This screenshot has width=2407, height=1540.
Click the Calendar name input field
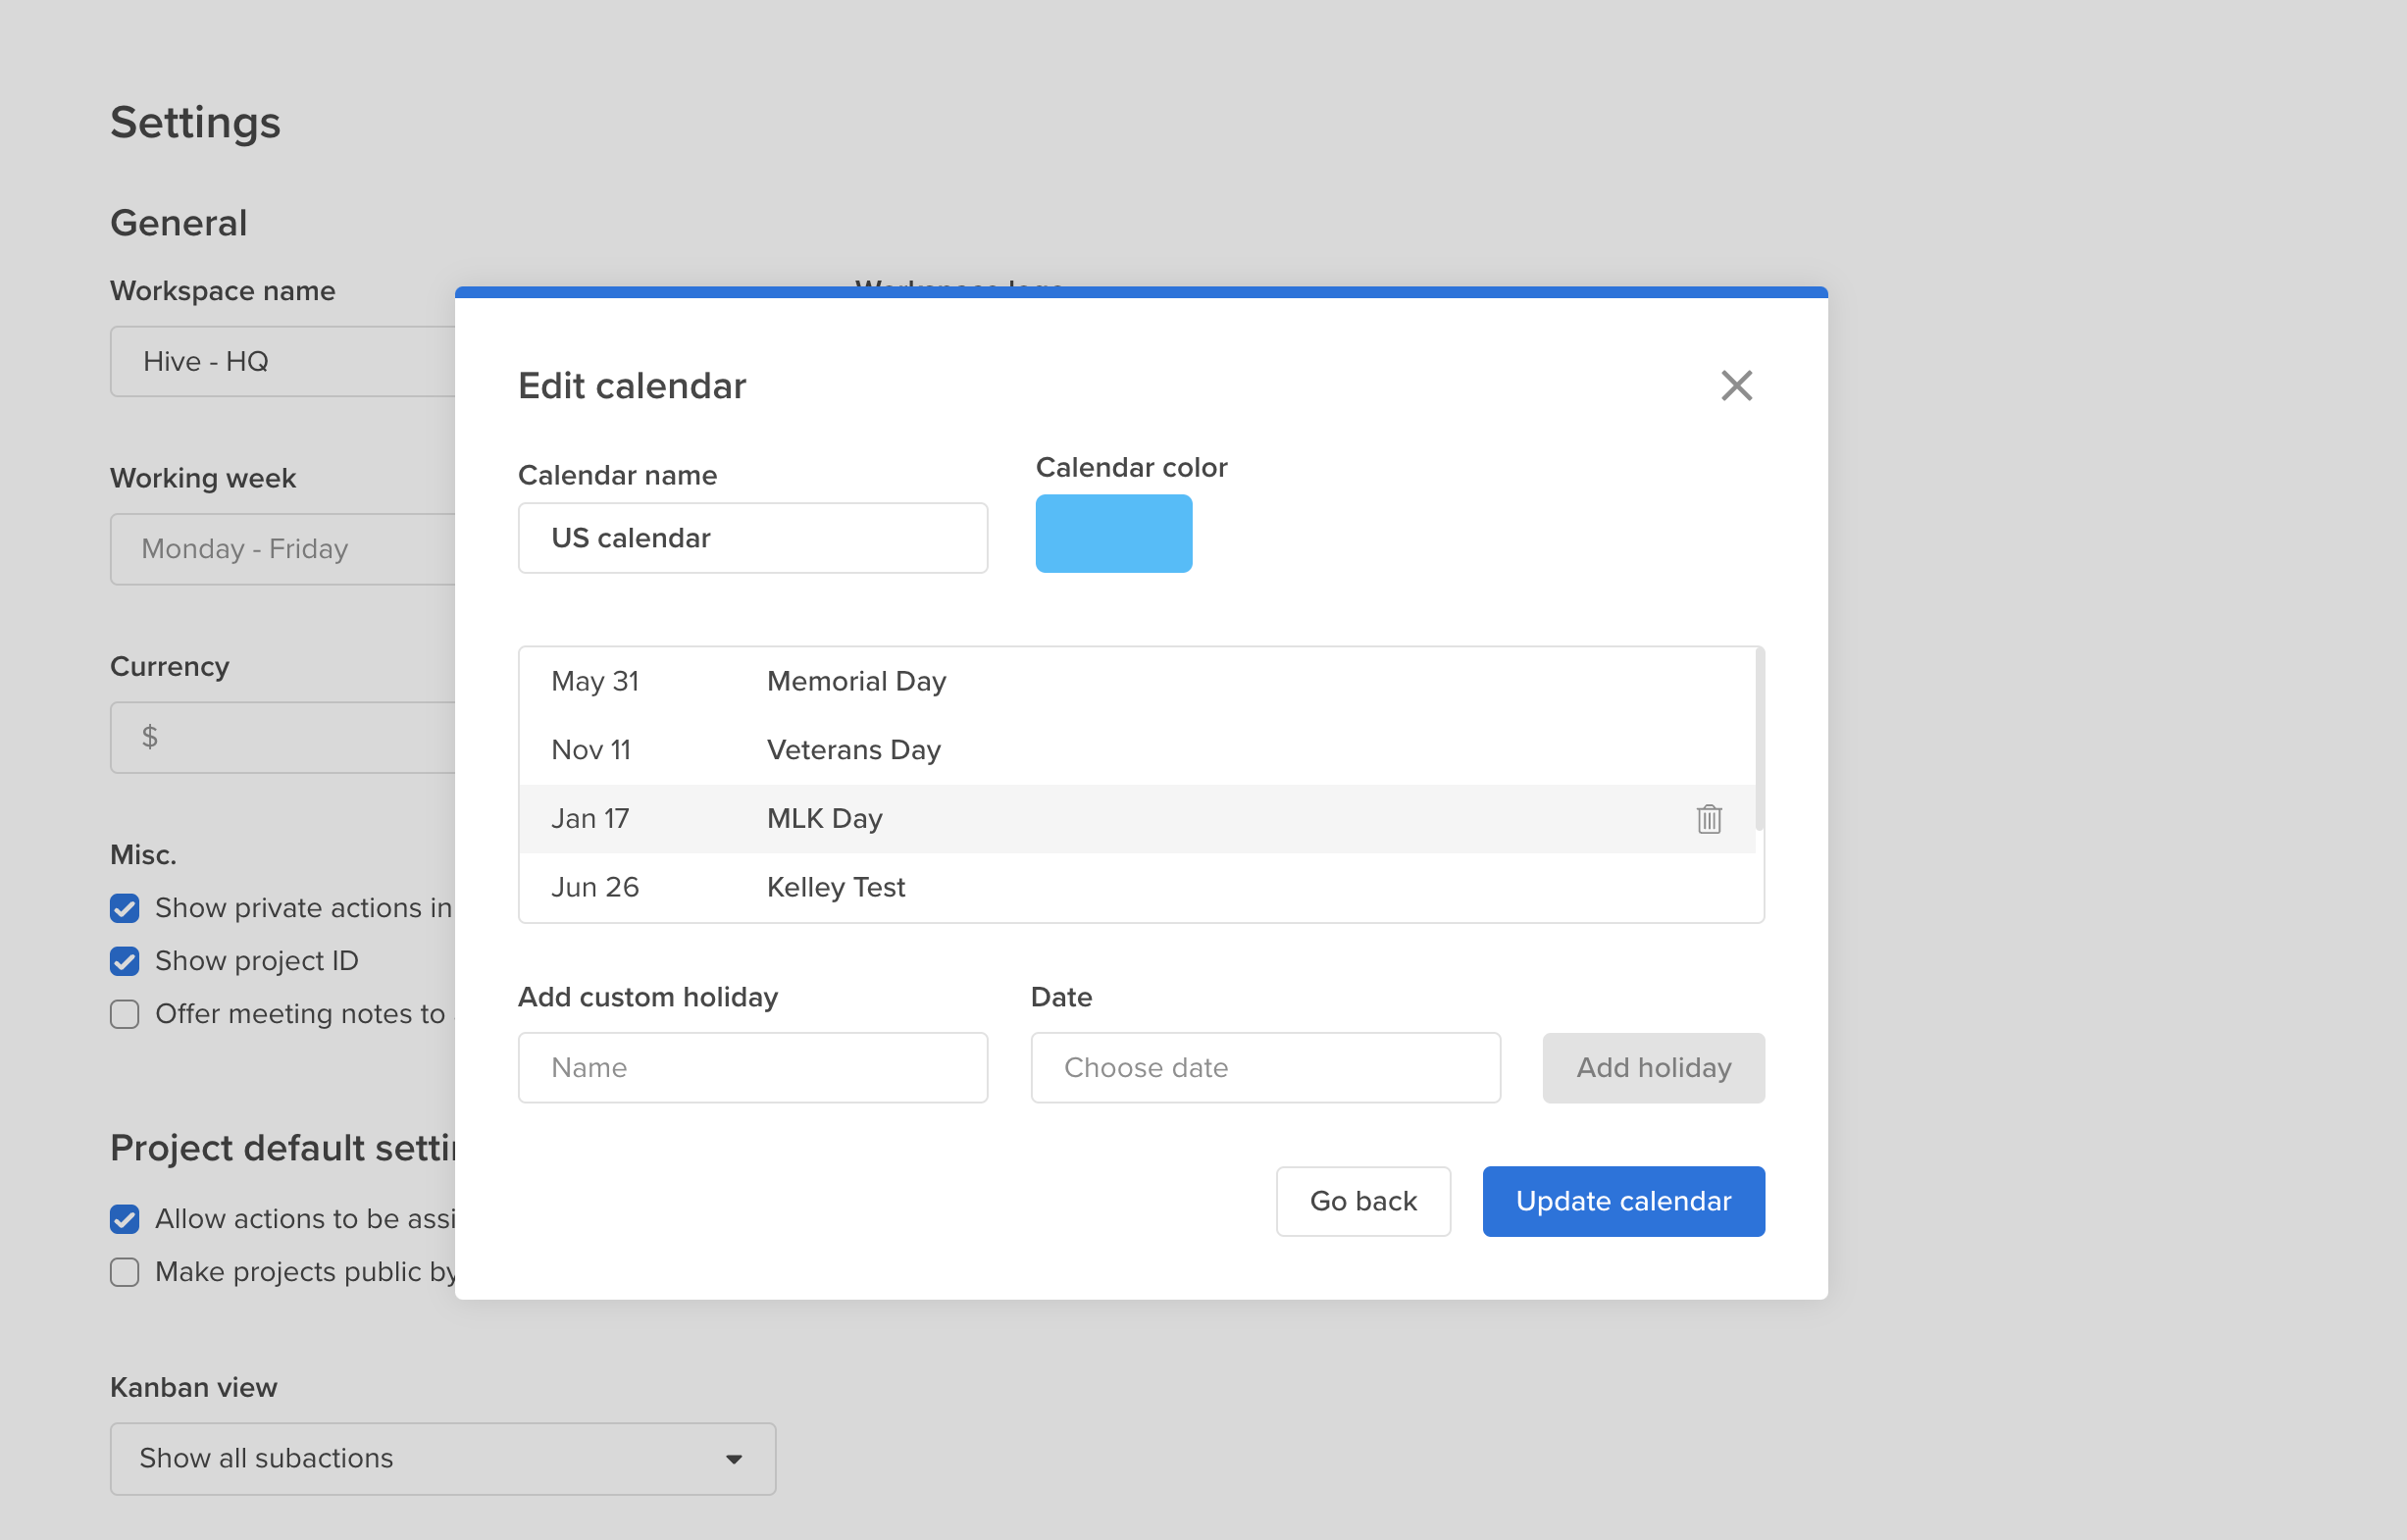[x=752, y=538]
